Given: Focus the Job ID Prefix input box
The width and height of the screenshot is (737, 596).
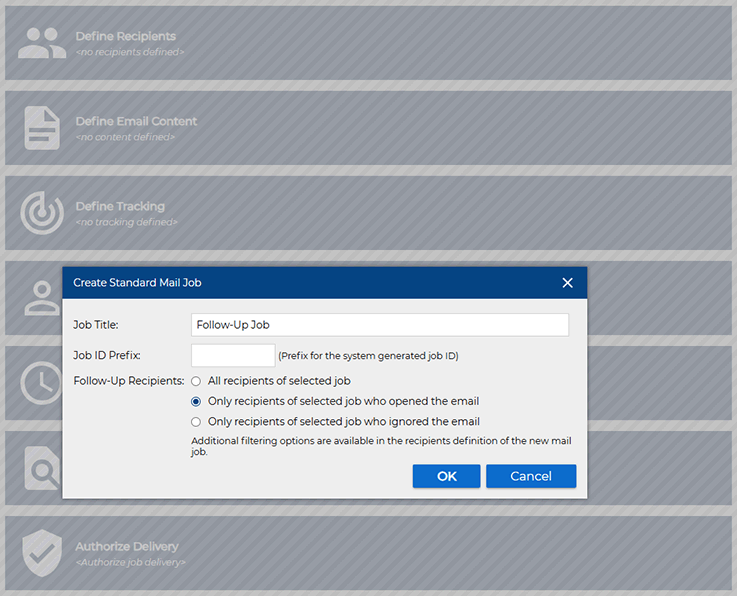Looking at the screenshot, I should coord(232,355).
